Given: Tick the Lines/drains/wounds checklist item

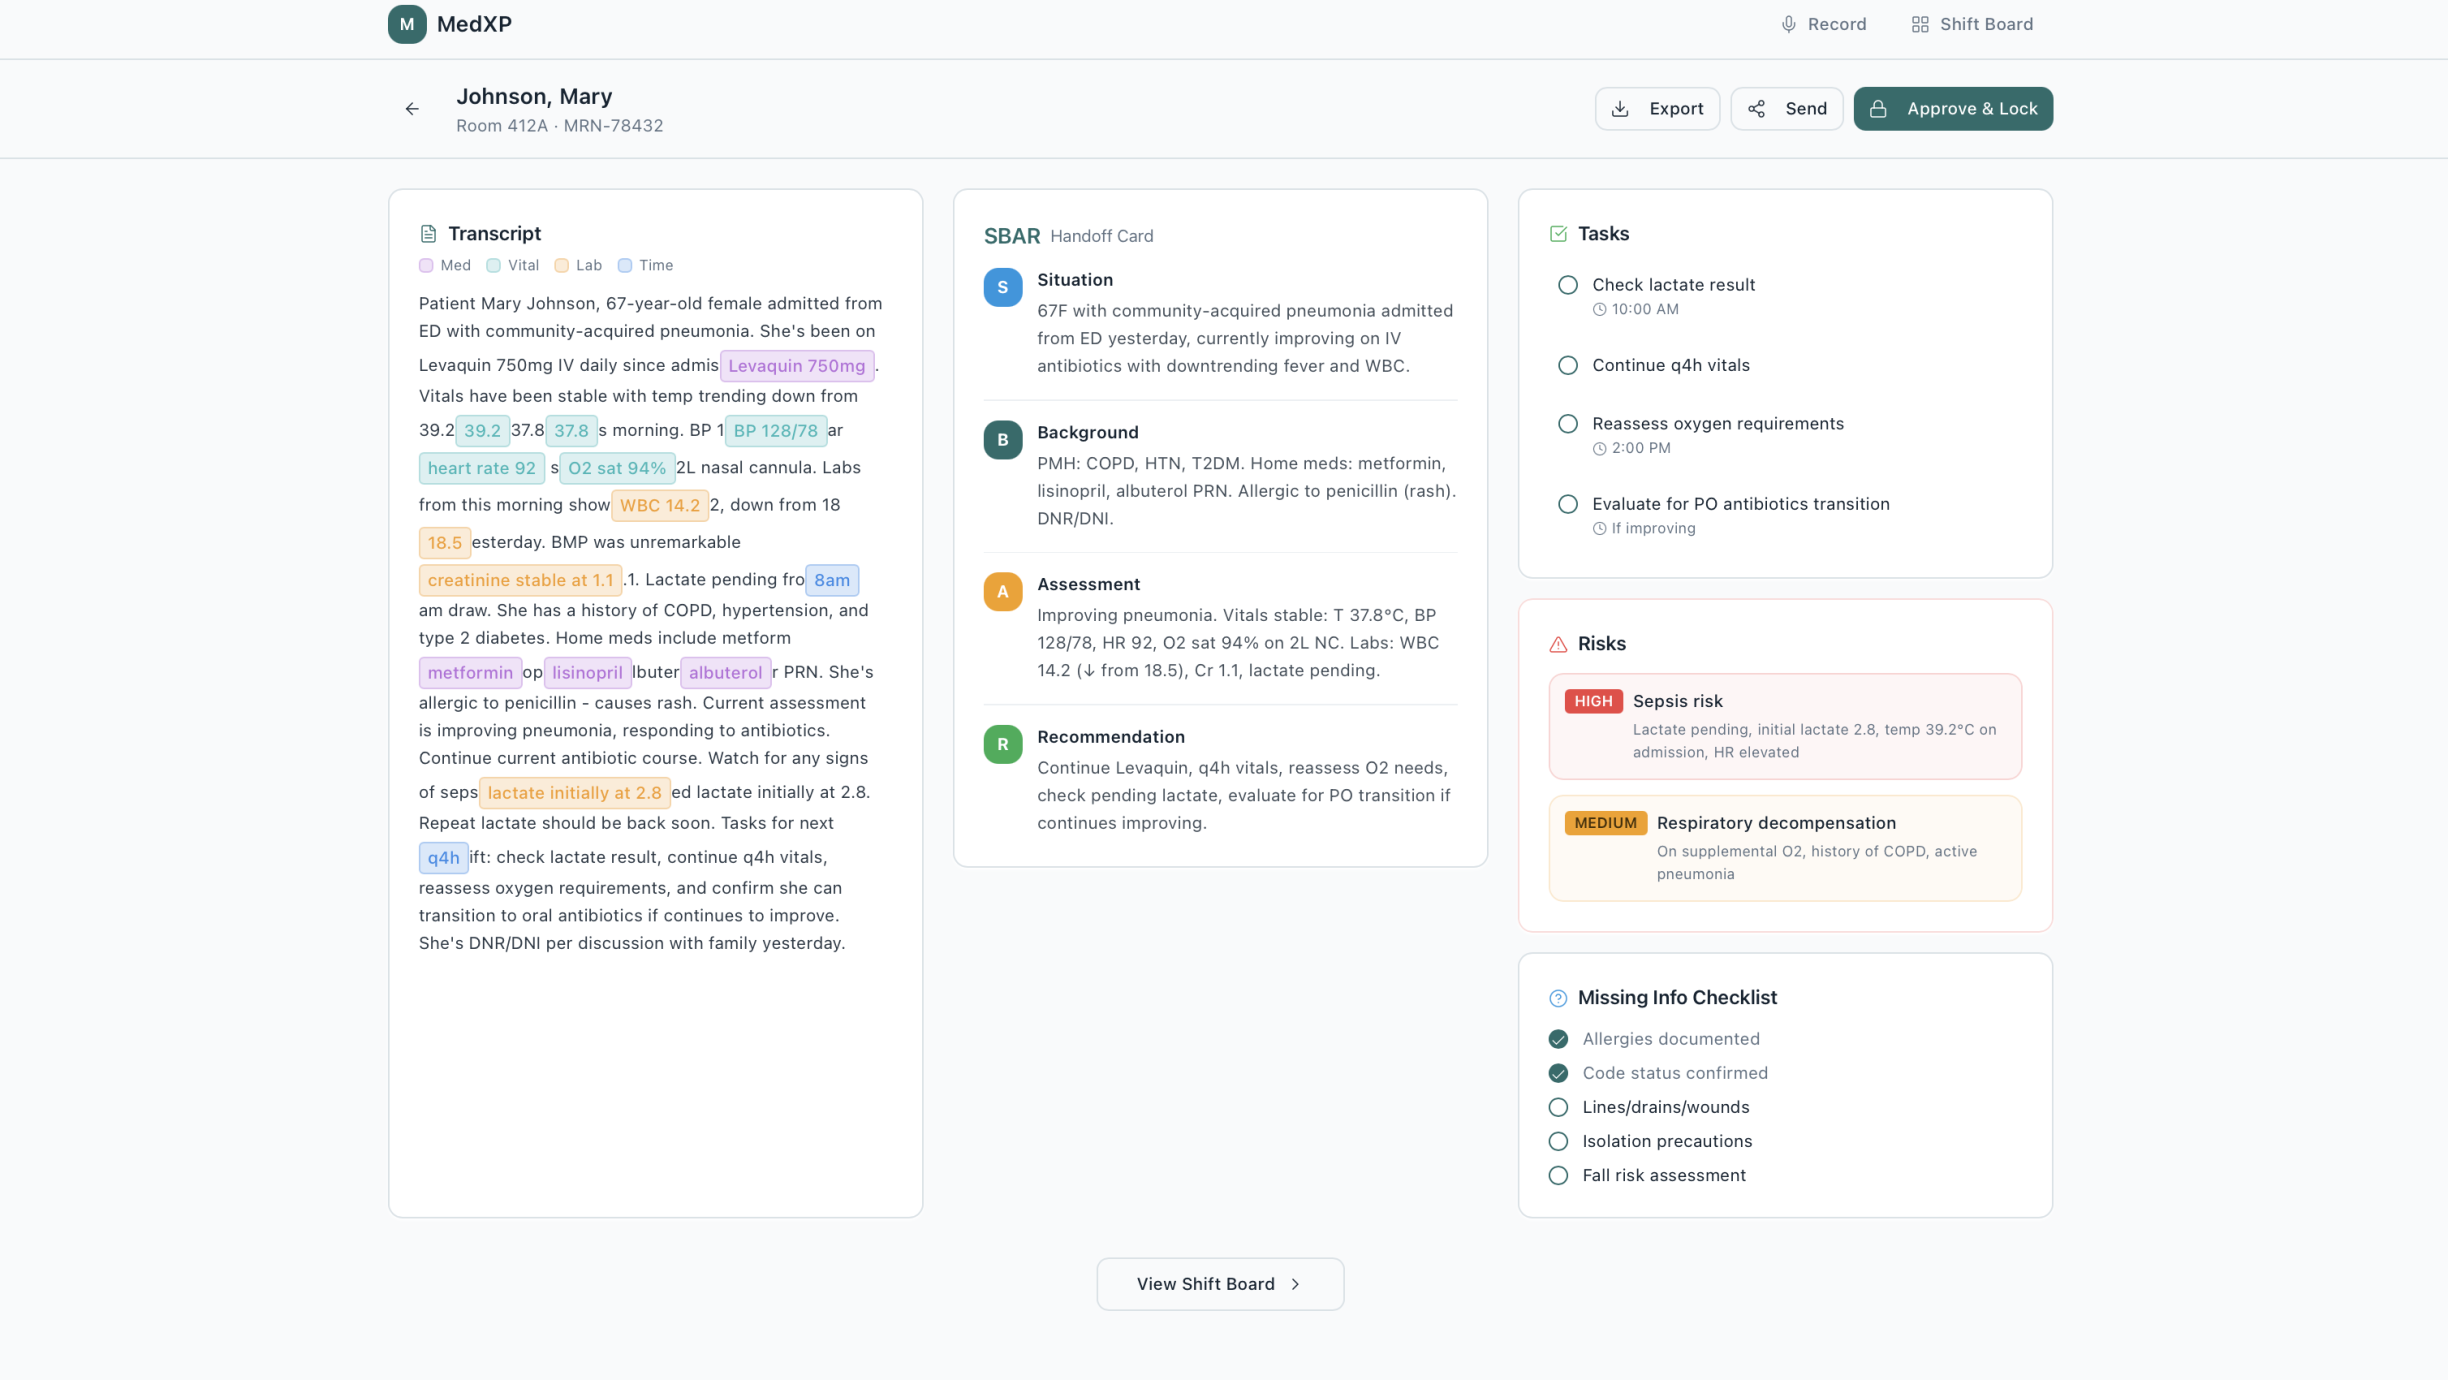Looking at the screenshot, I should coord(1558,1107).
